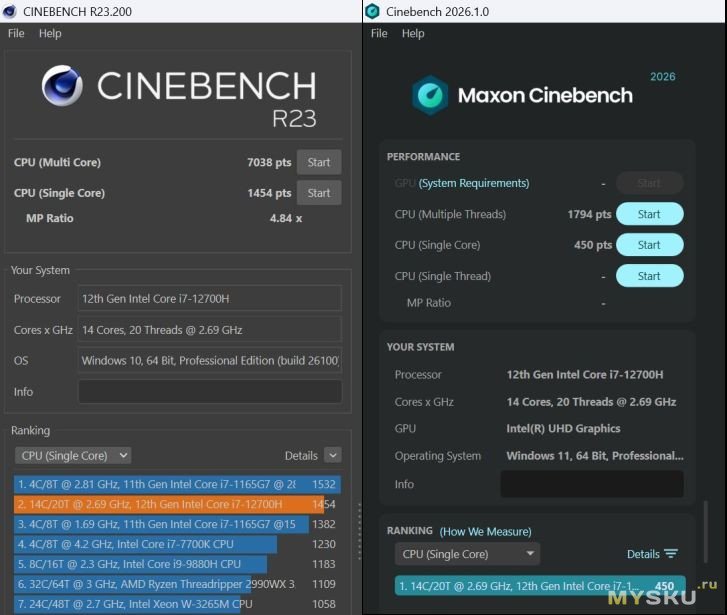Expand R23 ranking CPU (Single Core) dropdown
Screen dimensions: 727x615
click(72, 455)
